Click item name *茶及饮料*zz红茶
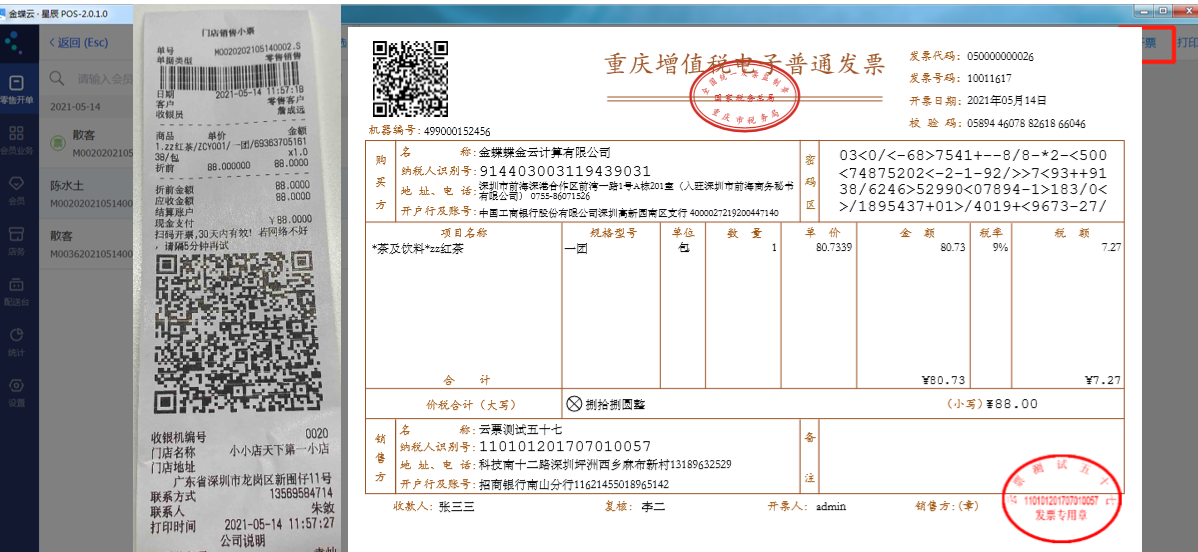The width and height of the screenshot is (1198, 552). 417,248
